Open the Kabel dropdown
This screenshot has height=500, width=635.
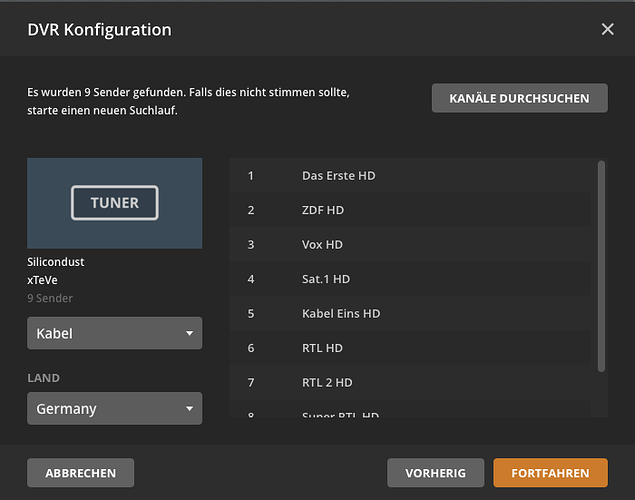tap(114, 333)
